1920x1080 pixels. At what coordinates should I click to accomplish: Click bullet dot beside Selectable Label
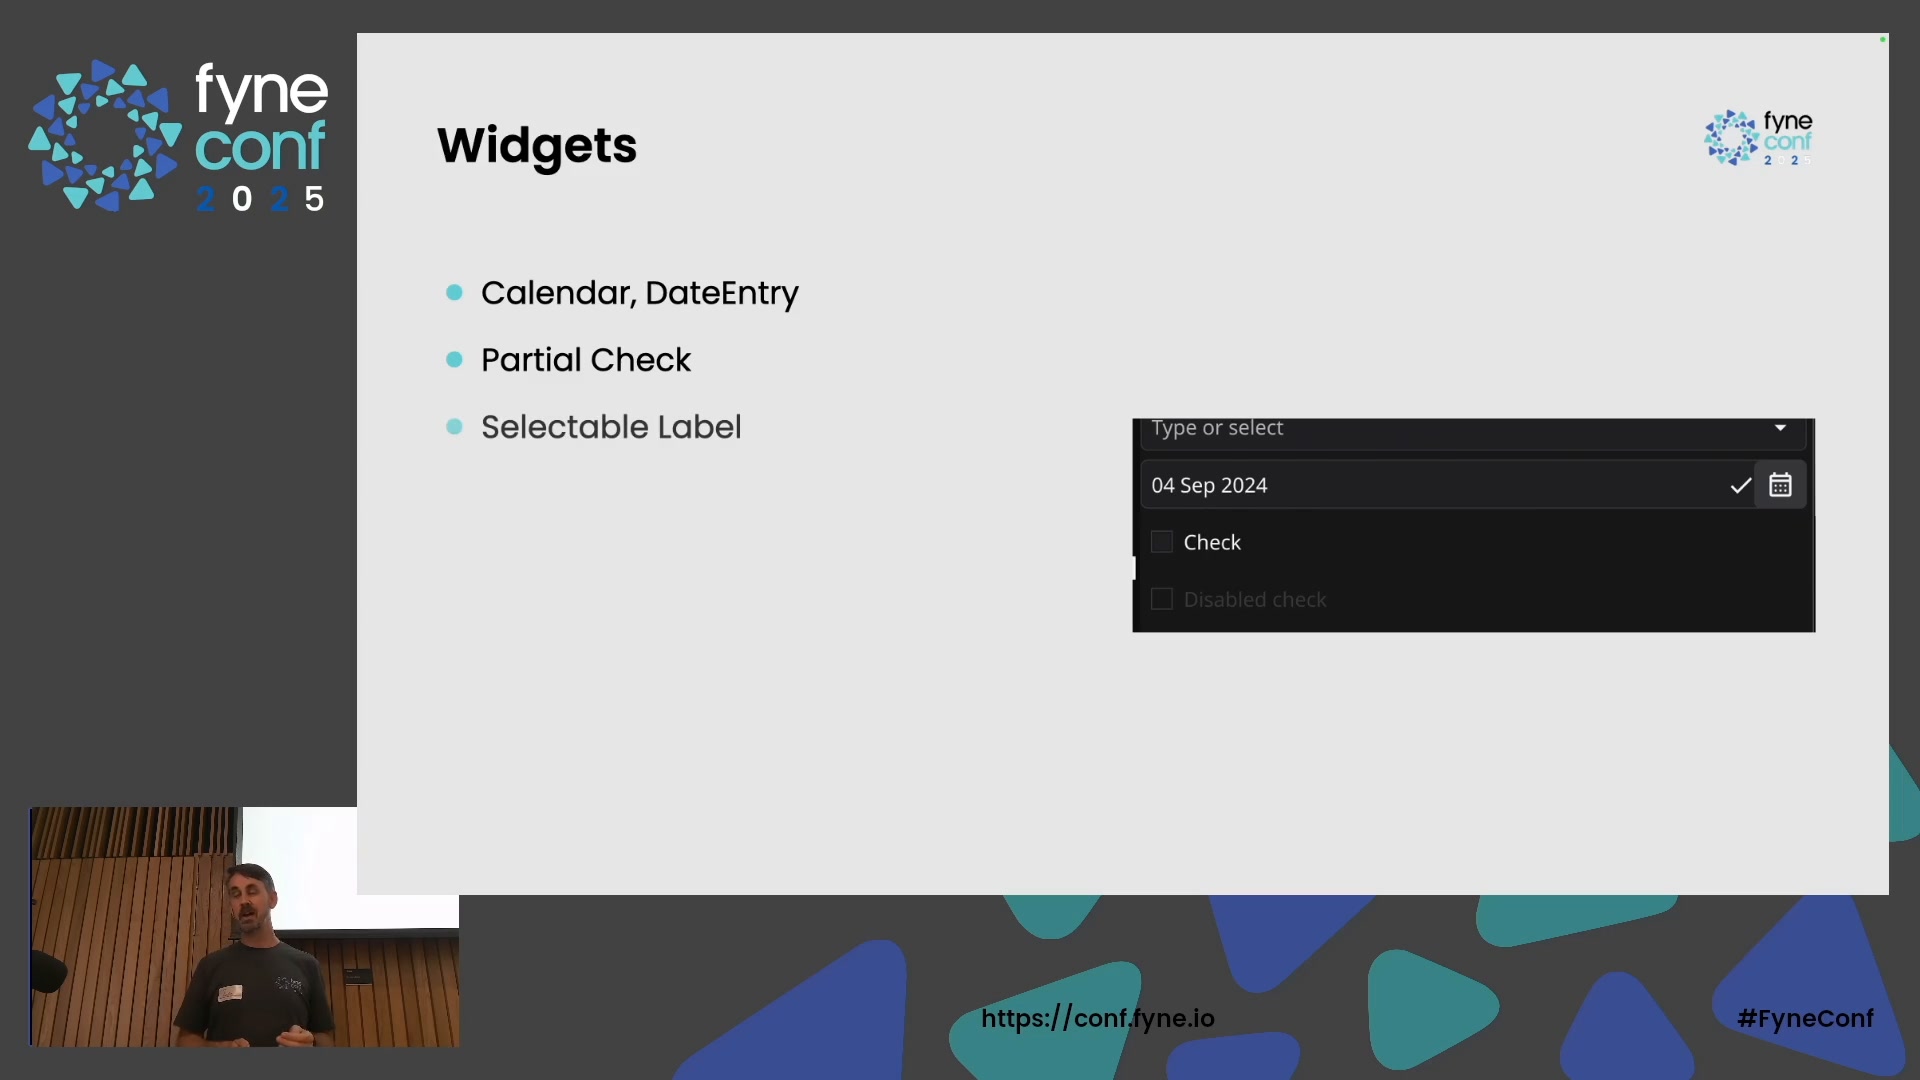pyautogui.click(x=454, y=427)
